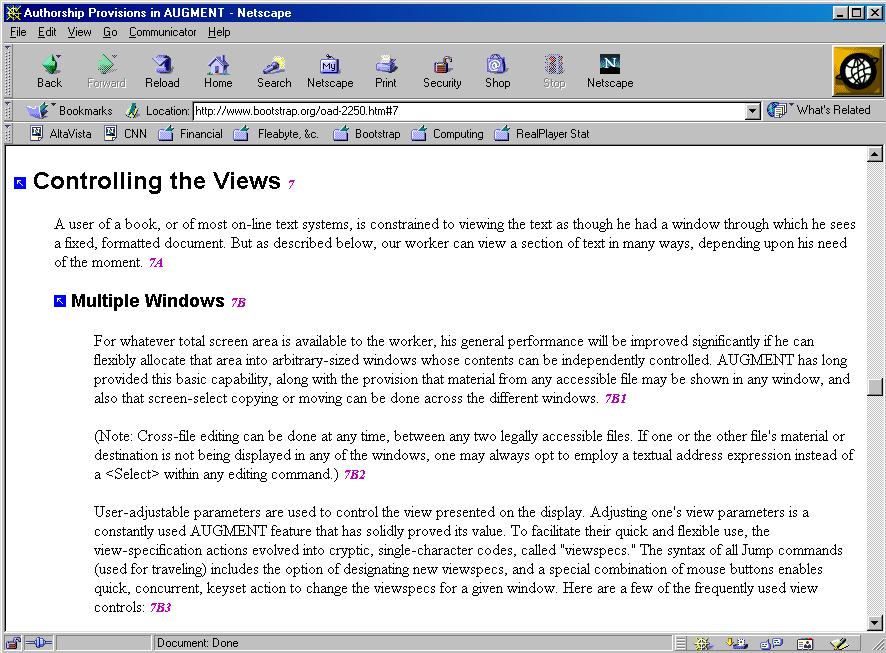Expand the Location URL dropdown arrow

click(753, 111)
